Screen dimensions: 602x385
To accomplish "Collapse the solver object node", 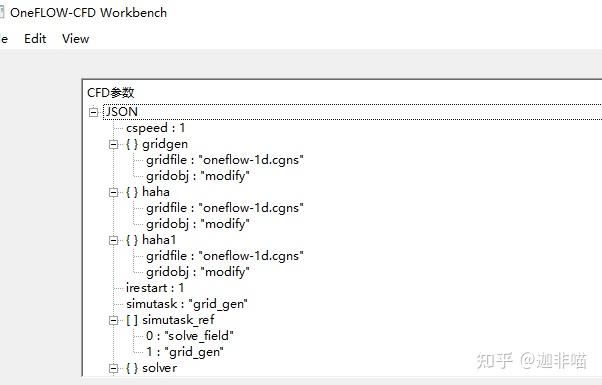I will 113,368.
